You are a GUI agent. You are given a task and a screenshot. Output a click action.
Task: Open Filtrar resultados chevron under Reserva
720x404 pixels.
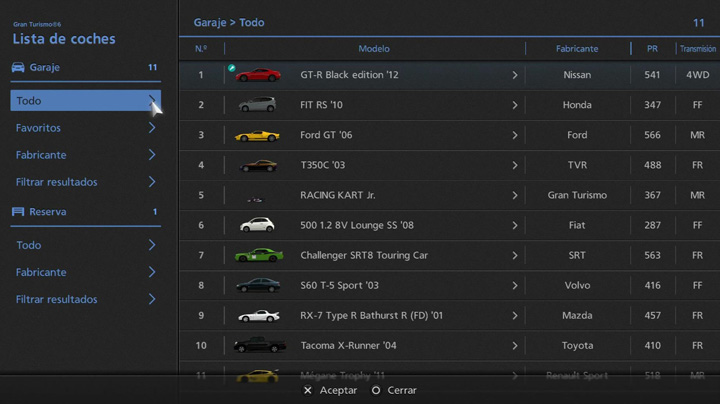point(152,299)
